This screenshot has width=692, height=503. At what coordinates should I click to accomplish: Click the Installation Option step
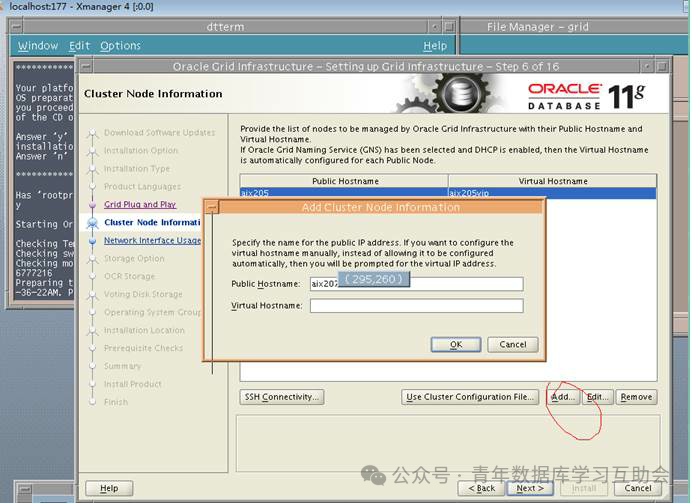coord(141,150)
